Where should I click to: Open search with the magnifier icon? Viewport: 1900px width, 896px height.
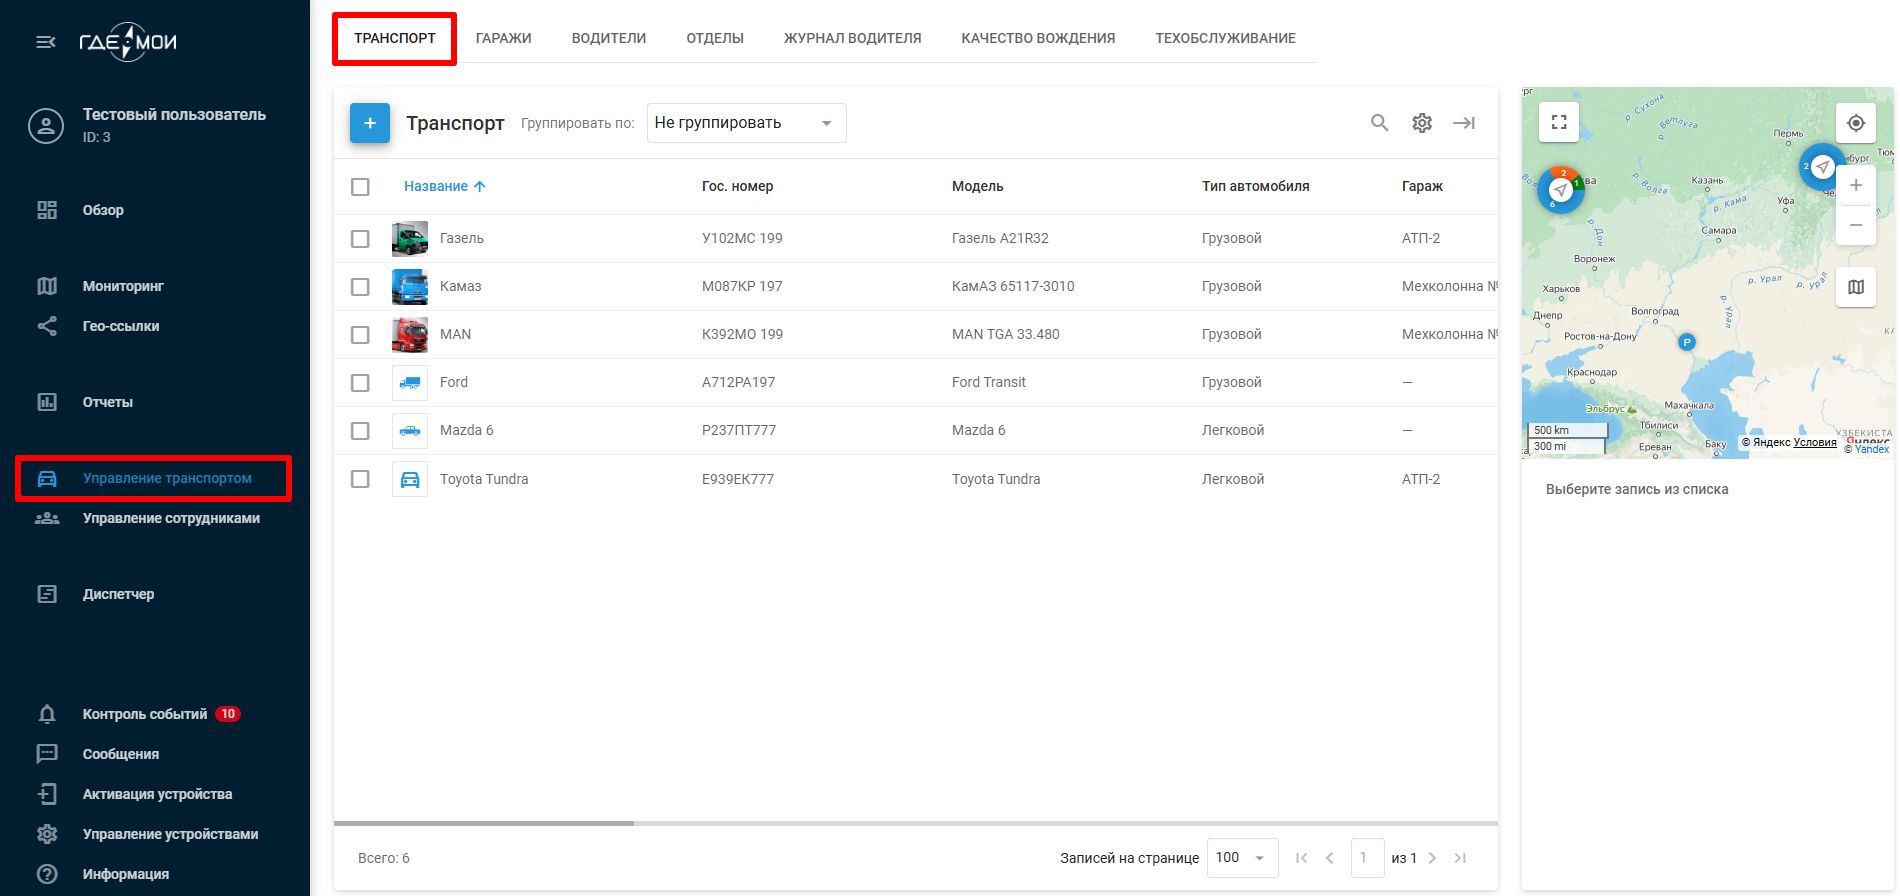1379,123
